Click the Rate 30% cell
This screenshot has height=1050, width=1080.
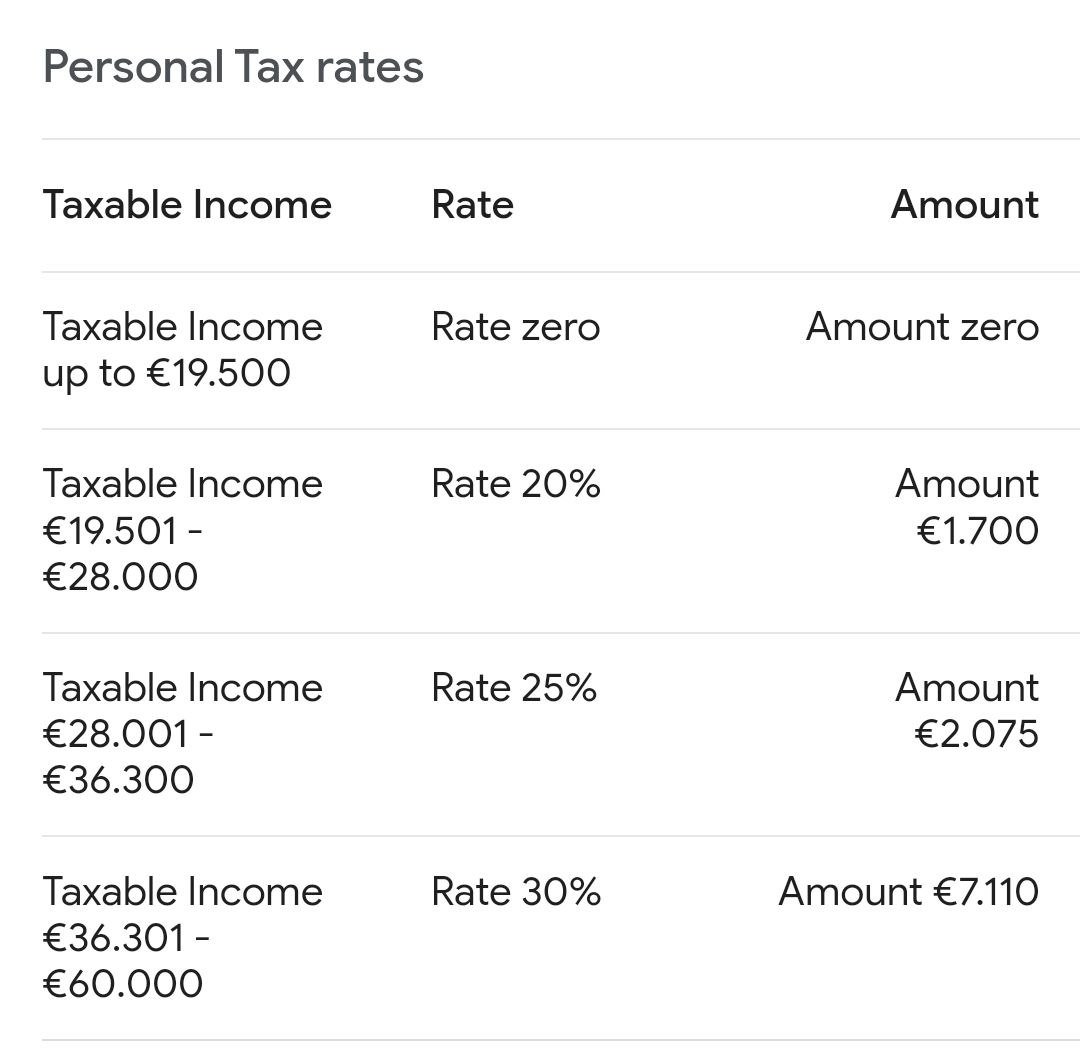515,892
